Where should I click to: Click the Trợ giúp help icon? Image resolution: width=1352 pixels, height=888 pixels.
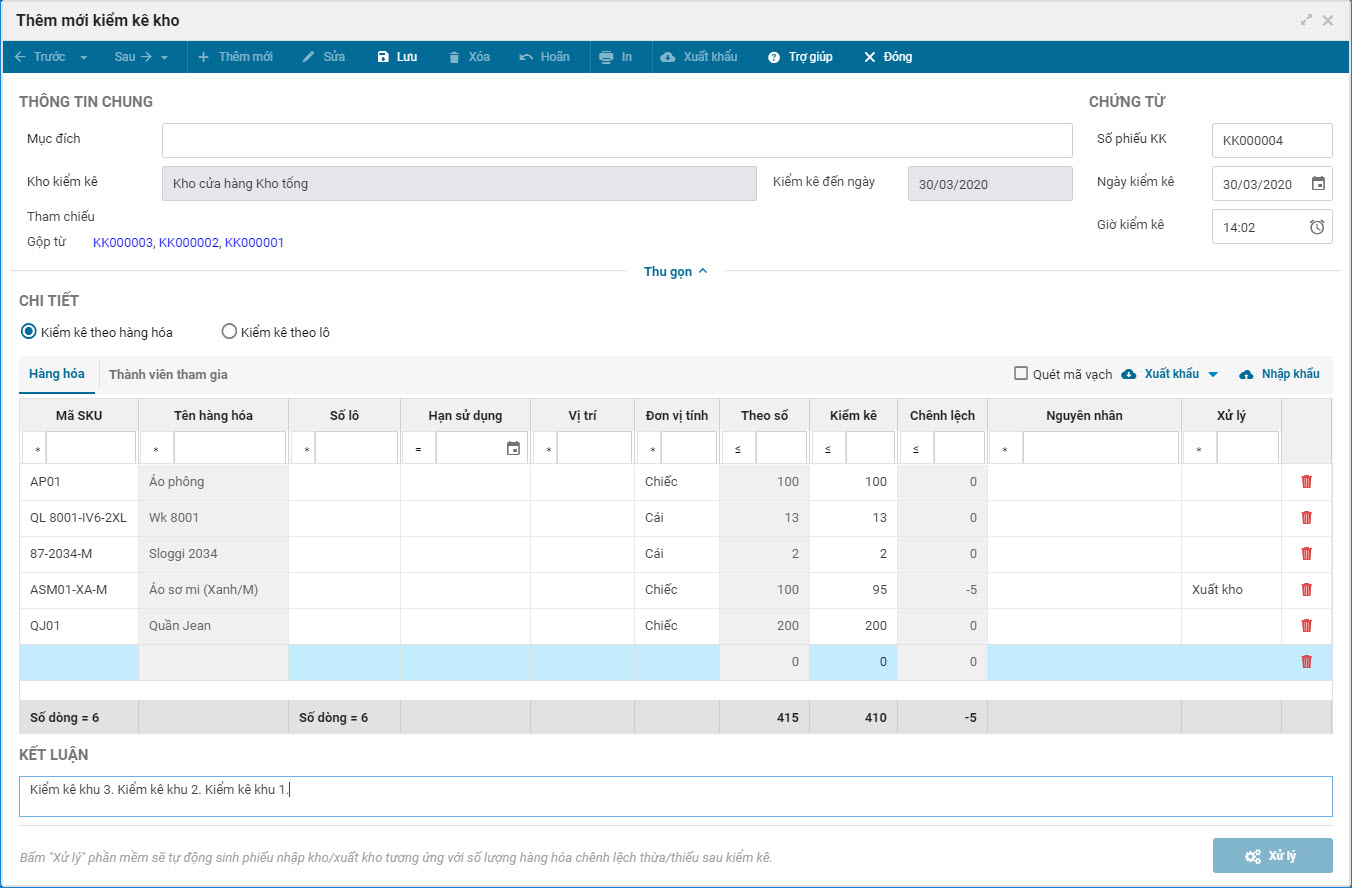(x=774, y=57)
